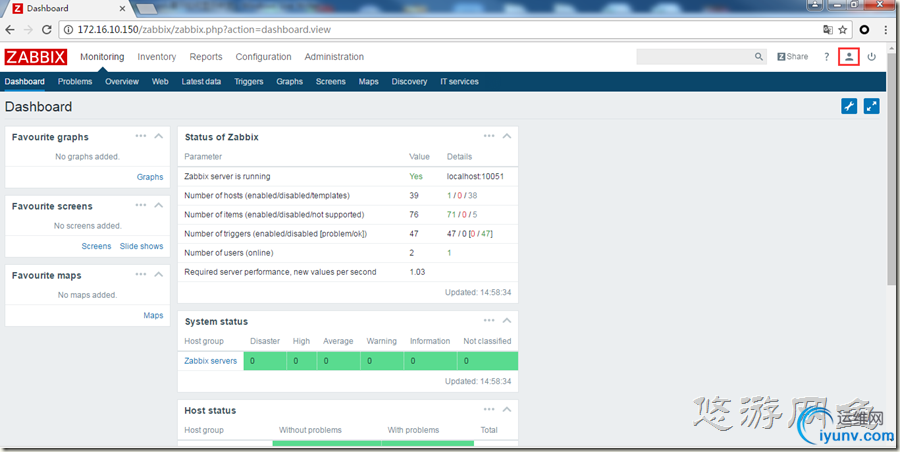The width and height of the screenshot is (900, 452).
Task: Click Graphs link in Favourite graphs
Action: tap(150, 177)
